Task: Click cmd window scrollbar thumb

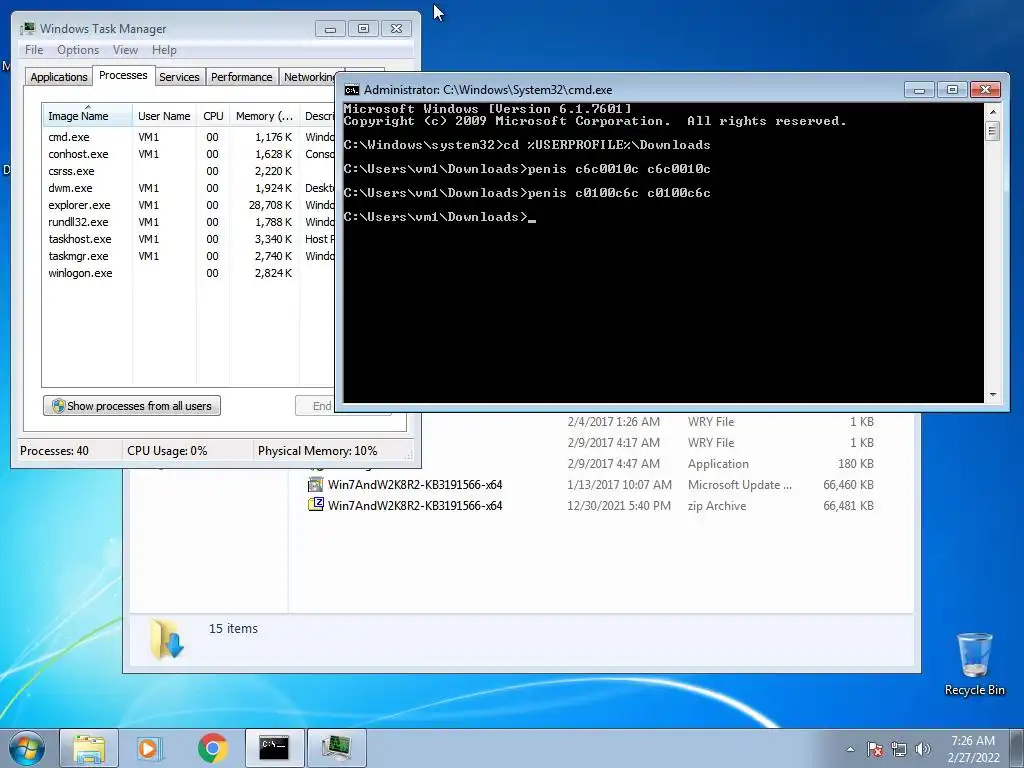Action: pyautogui.click(x=993, y=131)
